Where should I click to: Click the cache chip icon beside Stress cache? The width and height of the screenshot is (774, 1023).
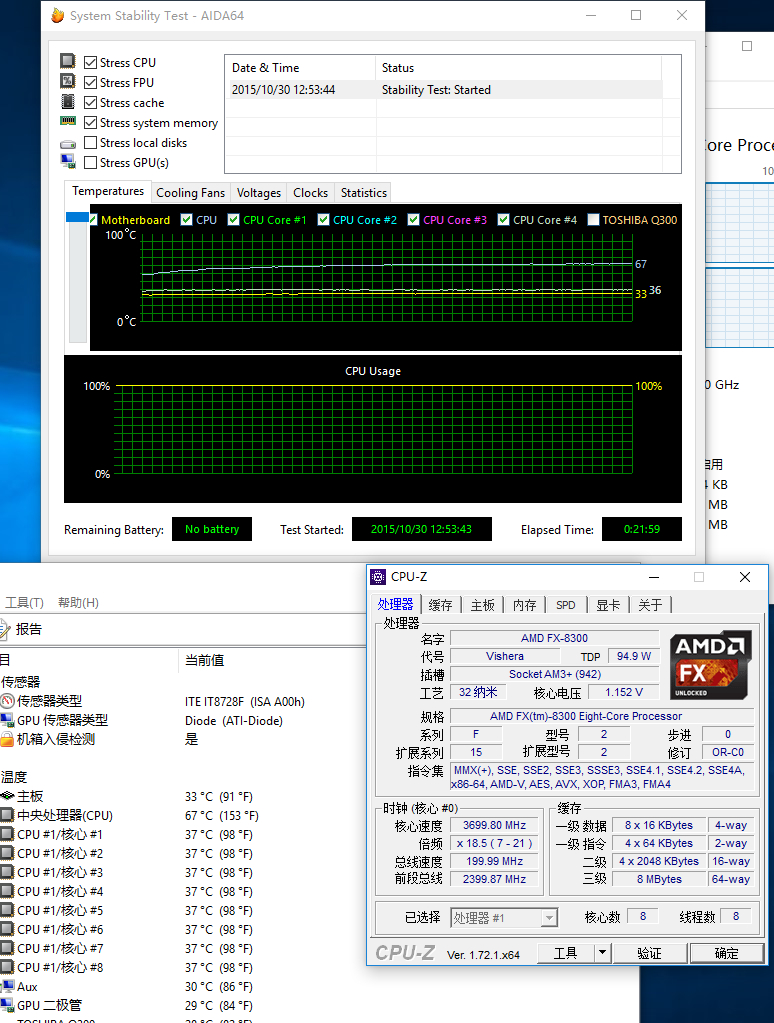coord(68,102)
